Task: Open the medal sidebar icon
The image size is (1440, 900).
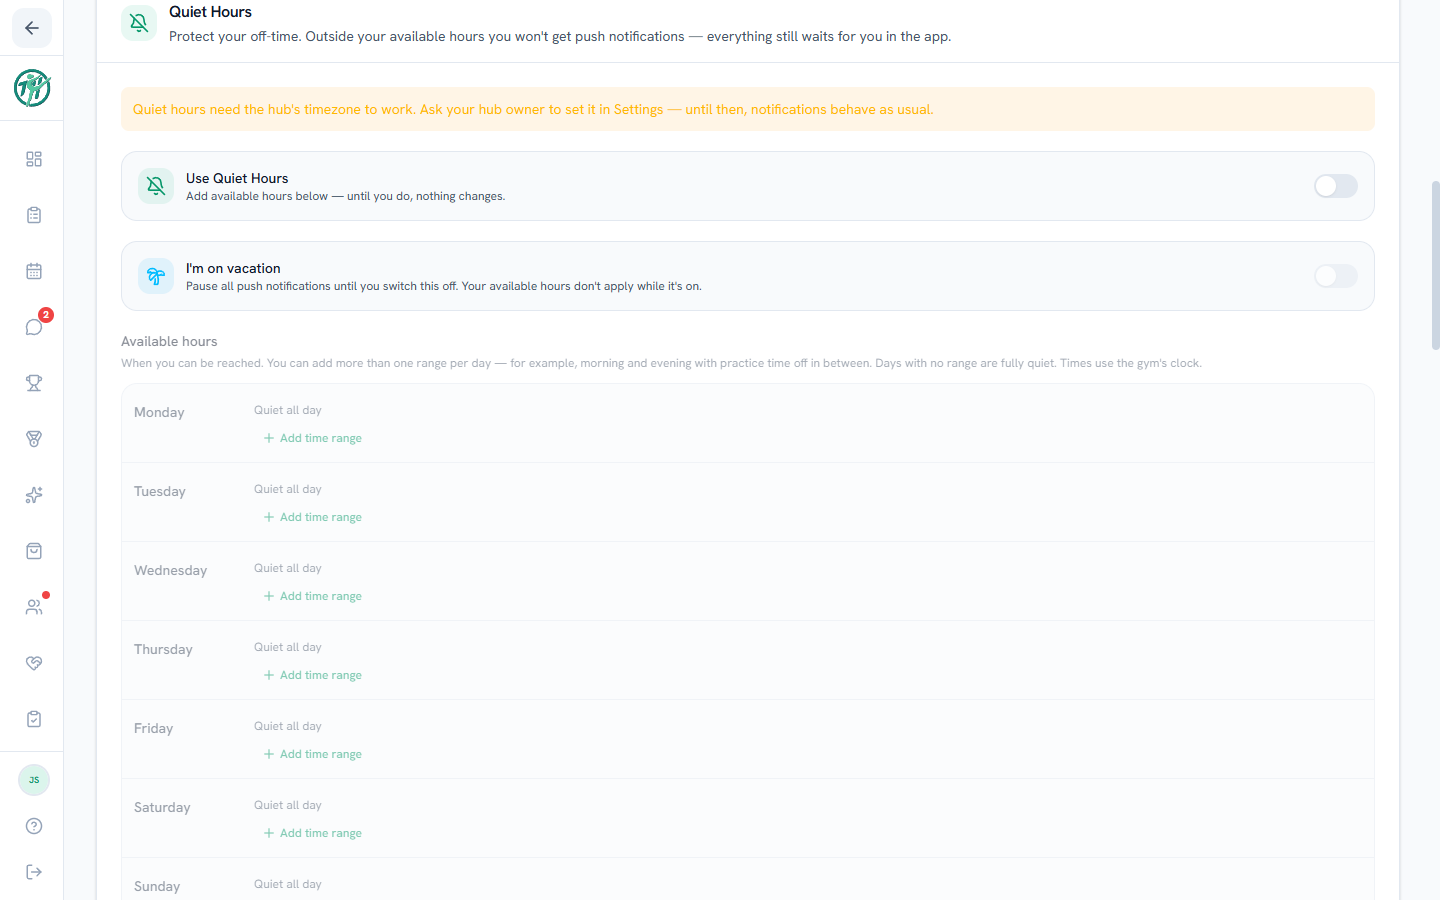Action: click(x=34, y=439)
